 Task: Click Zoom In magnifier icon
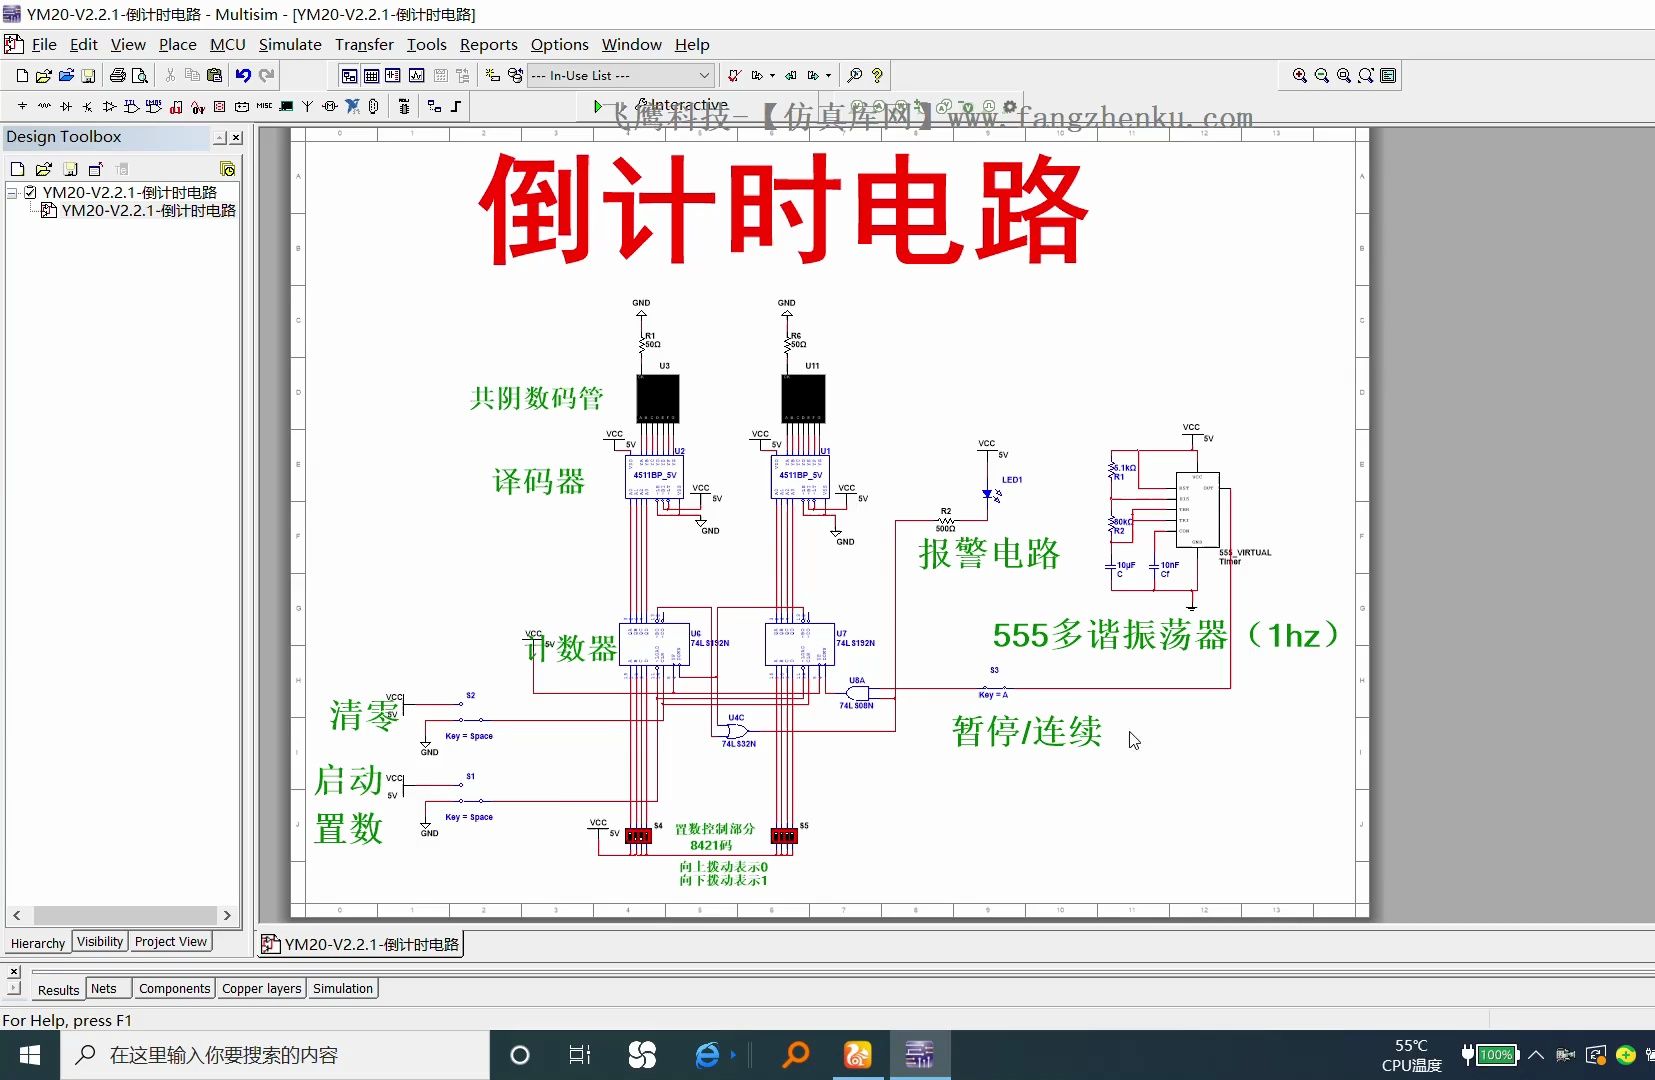(1300, 76)
